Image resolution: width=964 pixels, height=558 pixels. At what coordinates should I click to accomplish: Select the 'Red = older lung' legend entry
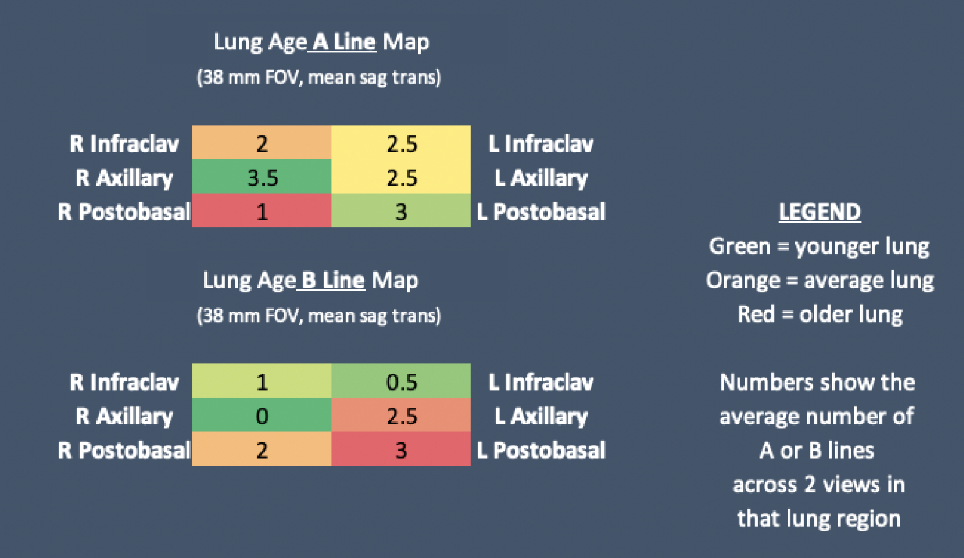820,314
